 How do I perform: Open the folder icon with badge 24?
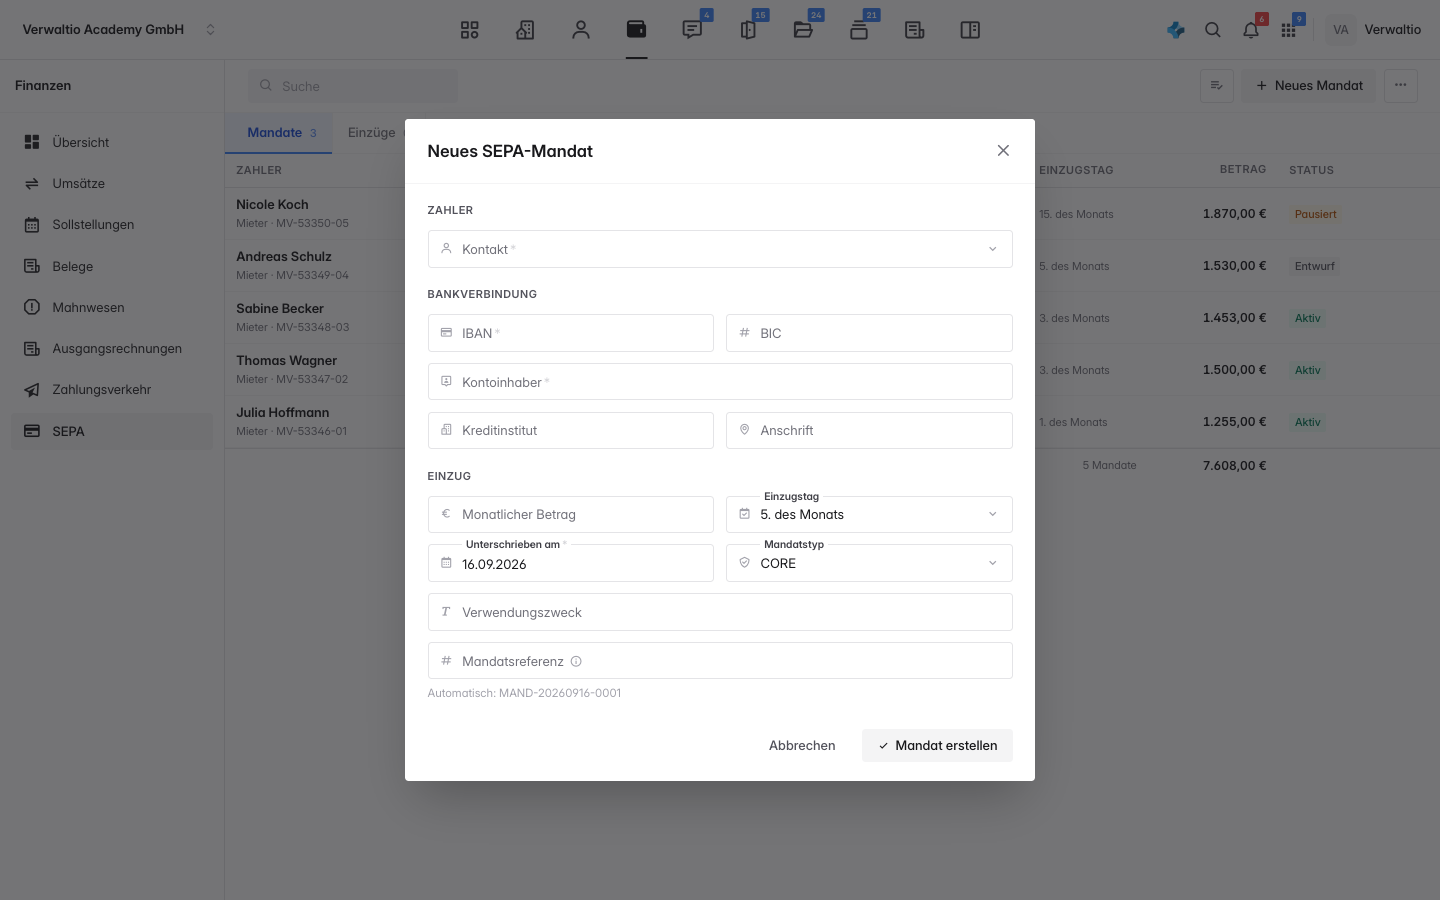(803, 30)
